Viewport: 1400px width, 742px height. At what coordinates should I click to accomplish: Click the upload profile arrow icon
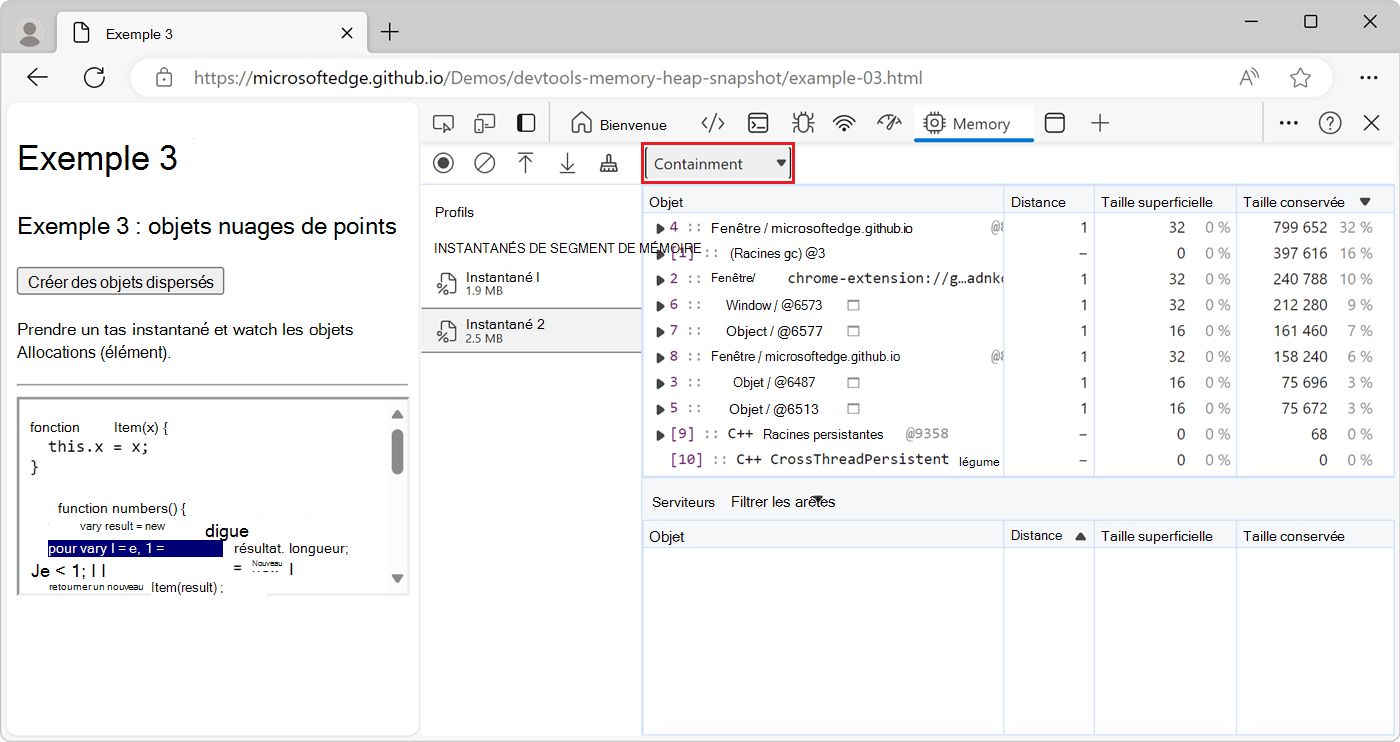(x=526, y=163)
